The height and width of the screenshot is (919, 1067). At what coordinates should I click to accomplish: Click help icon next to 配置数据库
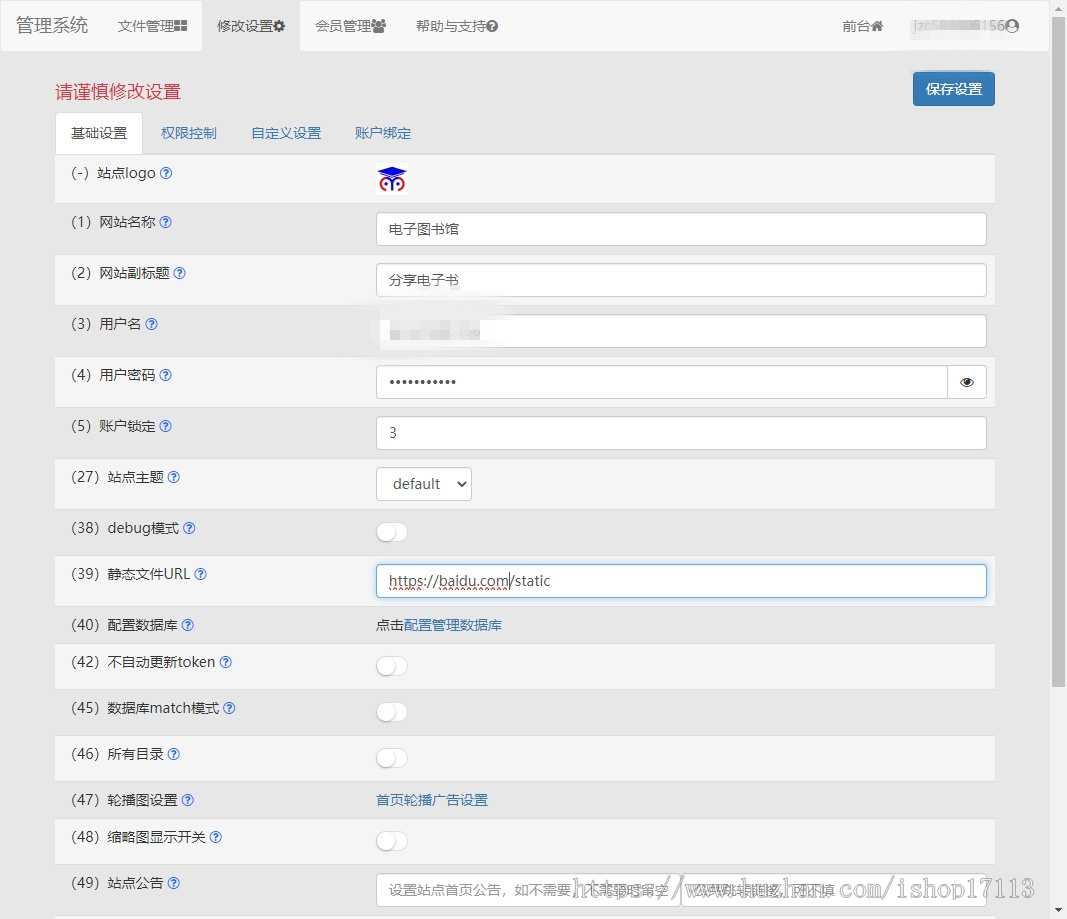point(188,624)
